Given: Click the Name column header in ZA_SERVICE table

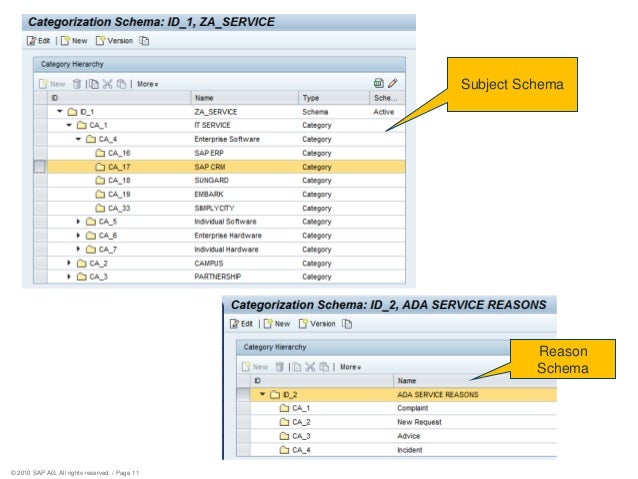Looking at the screenshot, I should point(245,98).
